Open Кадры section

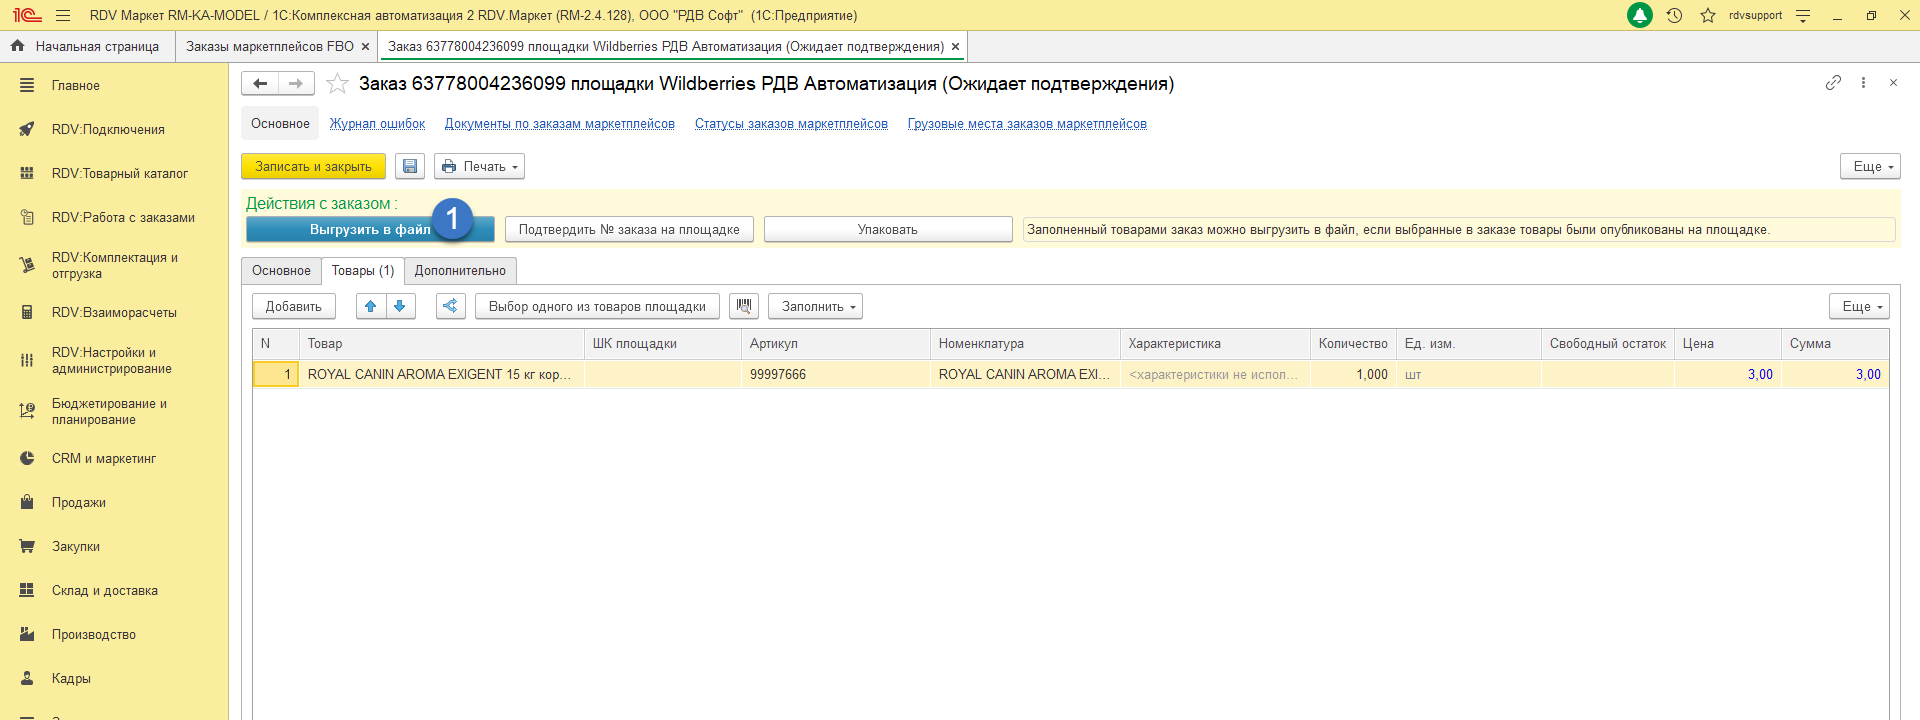click(x=71, y=679)
